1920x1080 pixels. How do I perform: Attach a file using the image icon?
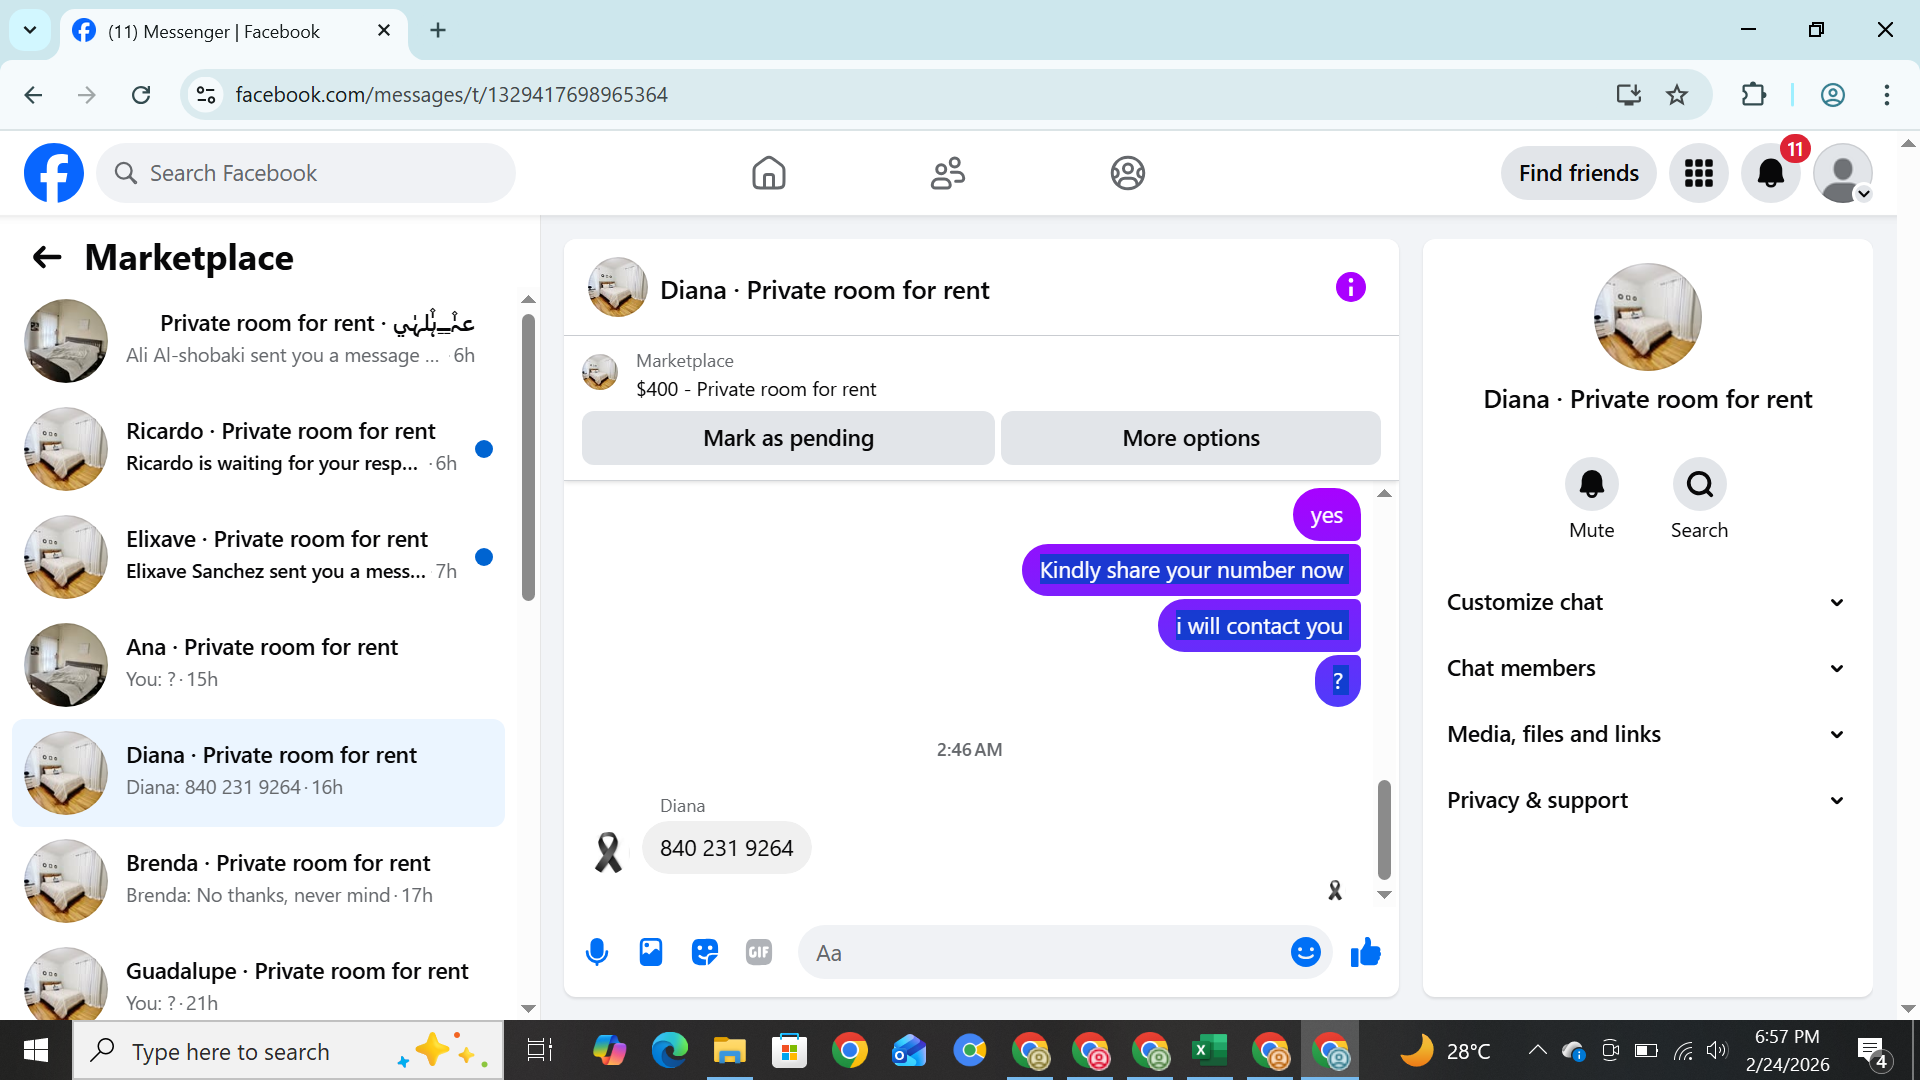point(651,952)
